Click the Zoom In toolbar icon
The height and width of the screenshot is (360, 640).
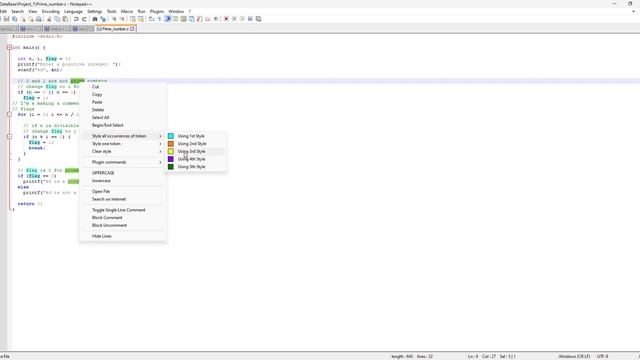pos(114,19)
